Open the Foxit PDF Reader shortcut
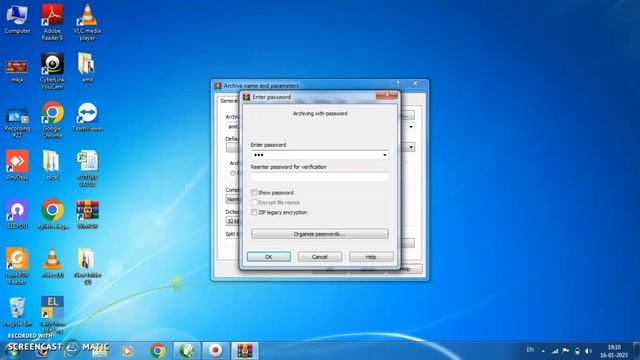The image size is (640, 360). click(x=17, y=266)
